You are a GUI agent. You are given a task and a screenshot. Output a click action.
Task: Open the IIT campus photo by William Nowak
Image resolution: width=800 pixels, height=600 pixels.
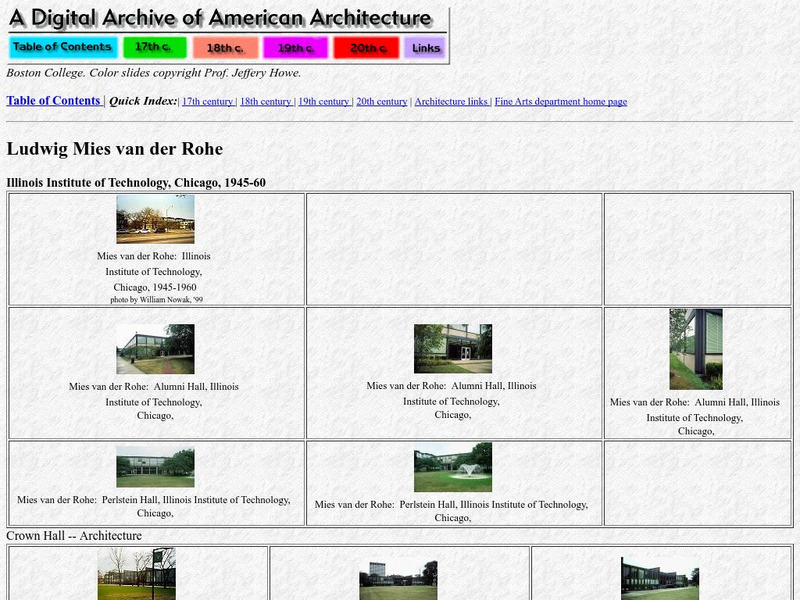click(155, 219)
